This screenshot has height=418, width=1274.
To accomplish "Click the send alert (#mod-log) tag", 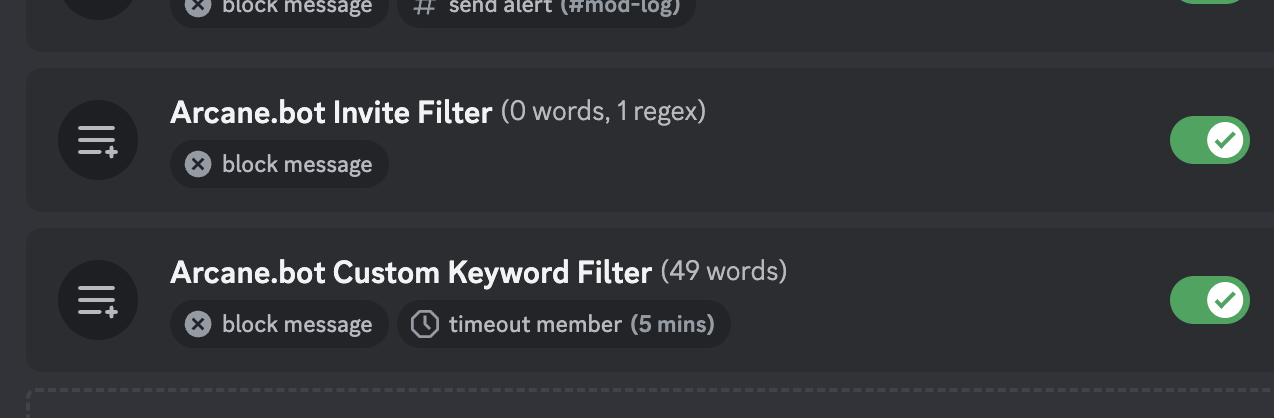I will 546,8.
